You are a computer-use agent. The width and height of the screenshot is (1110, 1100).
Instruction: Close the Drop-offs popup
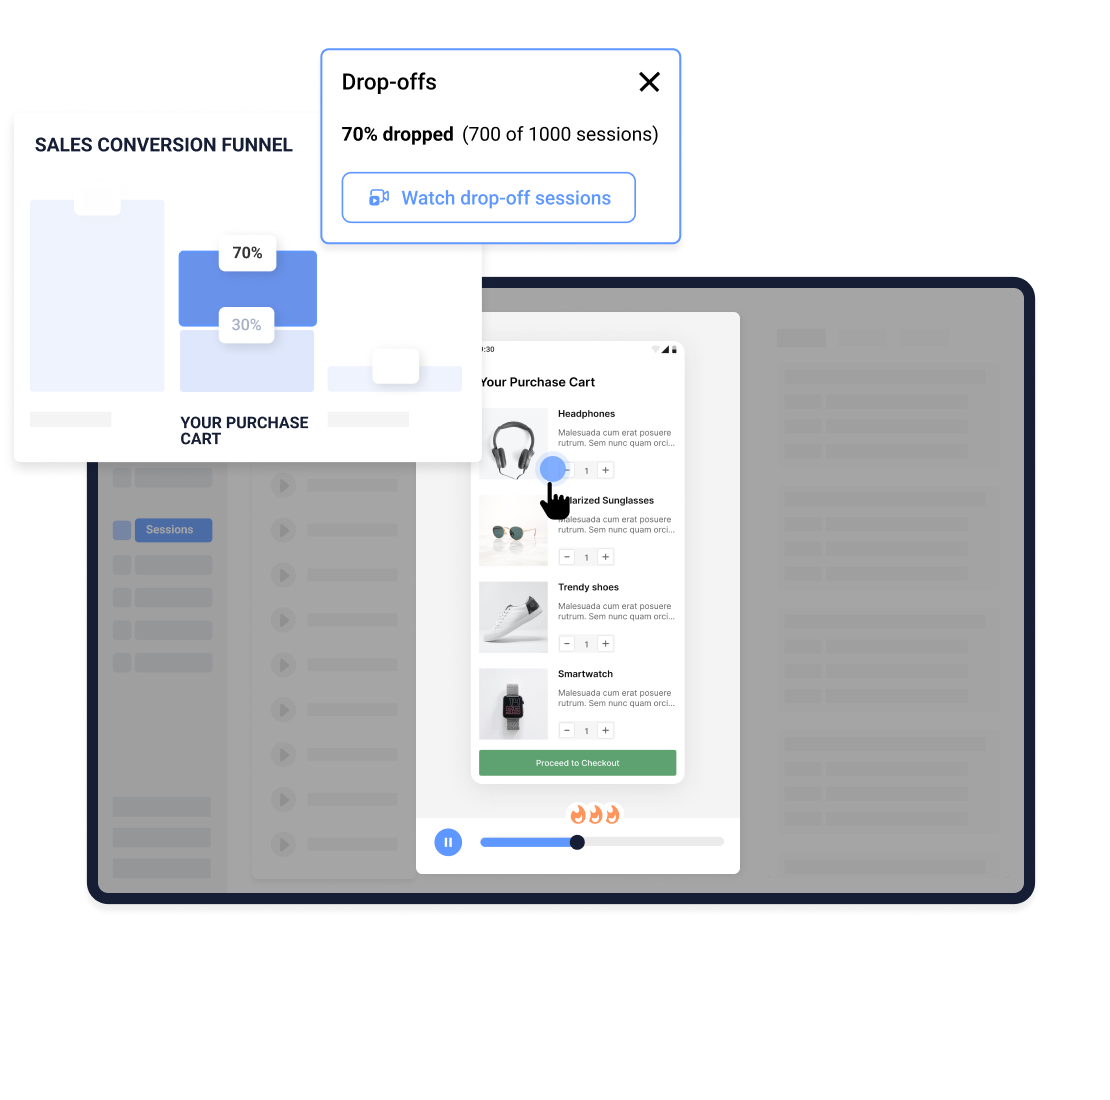tap(649, 82)
